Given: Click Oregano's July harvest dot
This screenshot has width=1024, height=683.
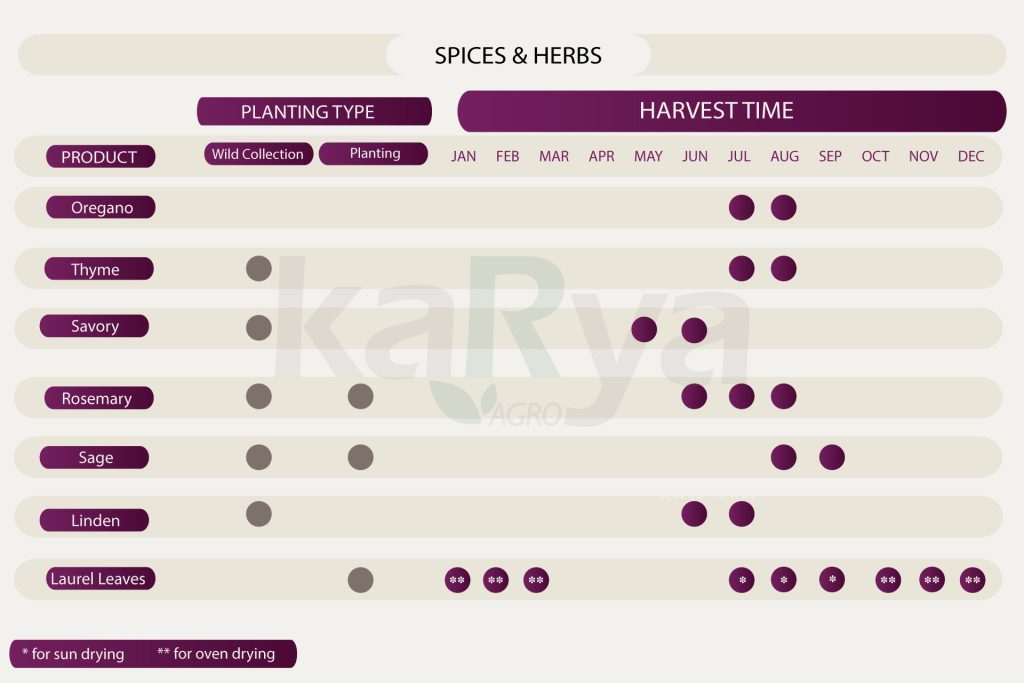Looking at the screenshot, I should click(741, 208).
